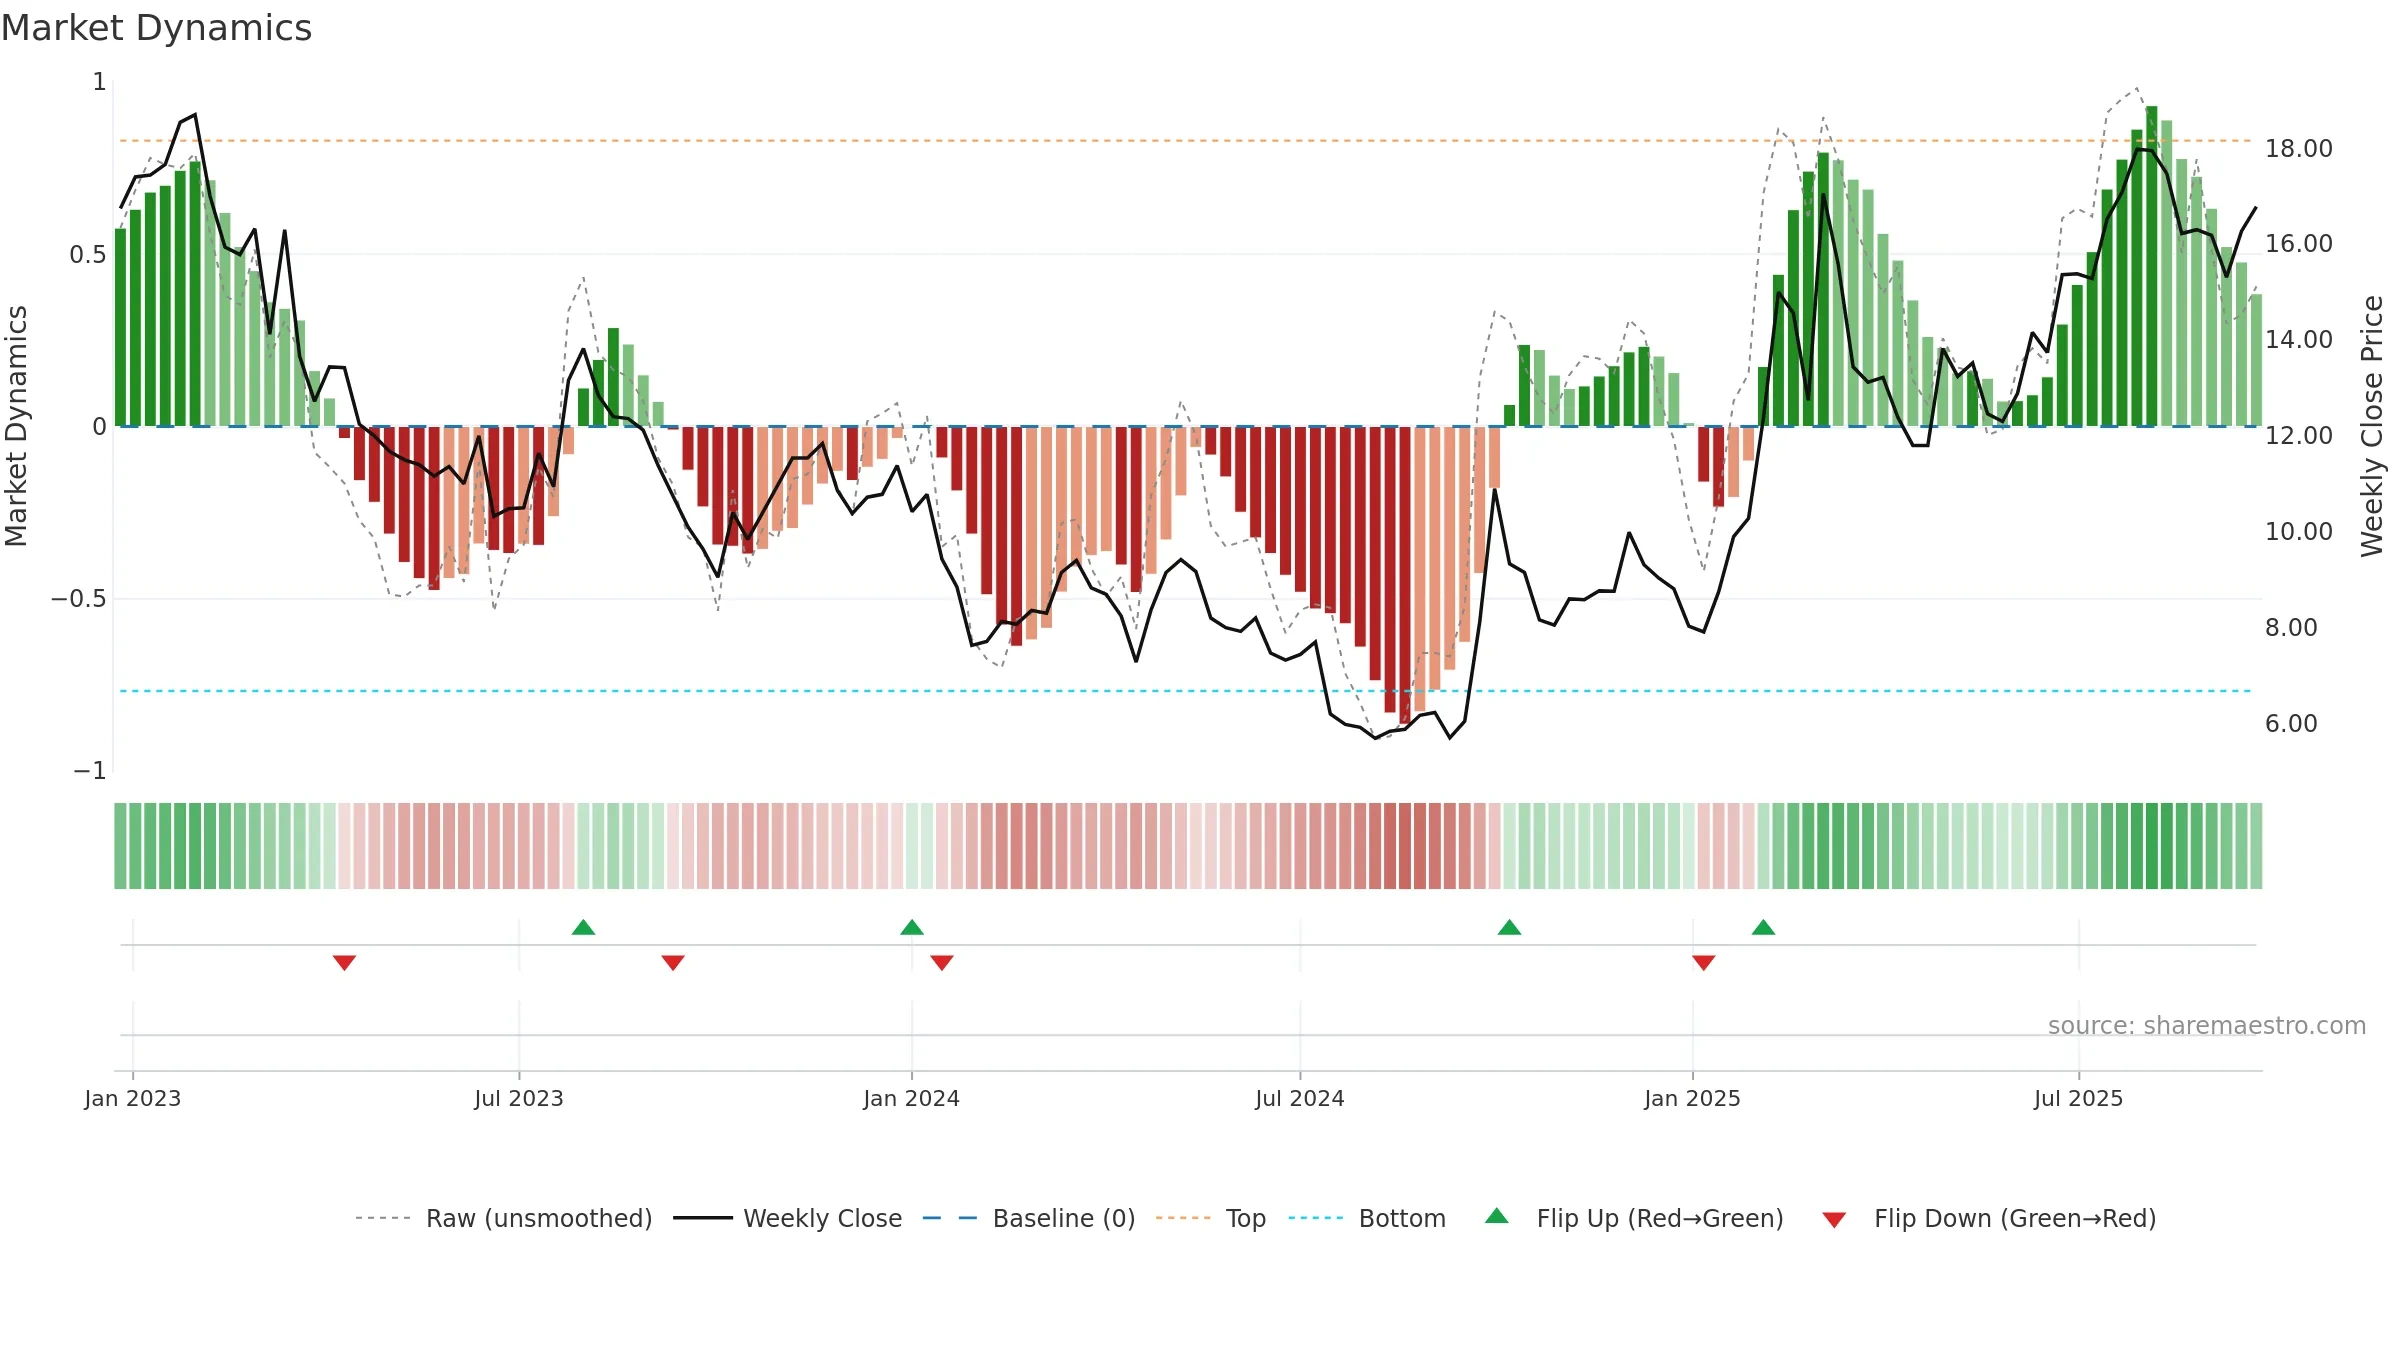Click the Jan 2025 axis label
The width and height of the screenshot is (2400, 1350).
coord(1693,1098)
